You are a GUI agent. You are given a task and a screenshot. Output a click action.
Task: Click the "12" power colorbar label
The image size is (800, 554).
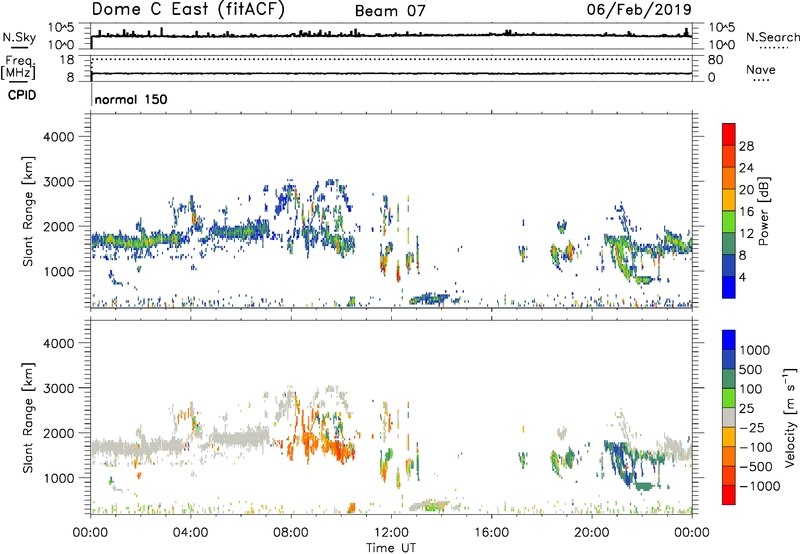pos(746,233)
